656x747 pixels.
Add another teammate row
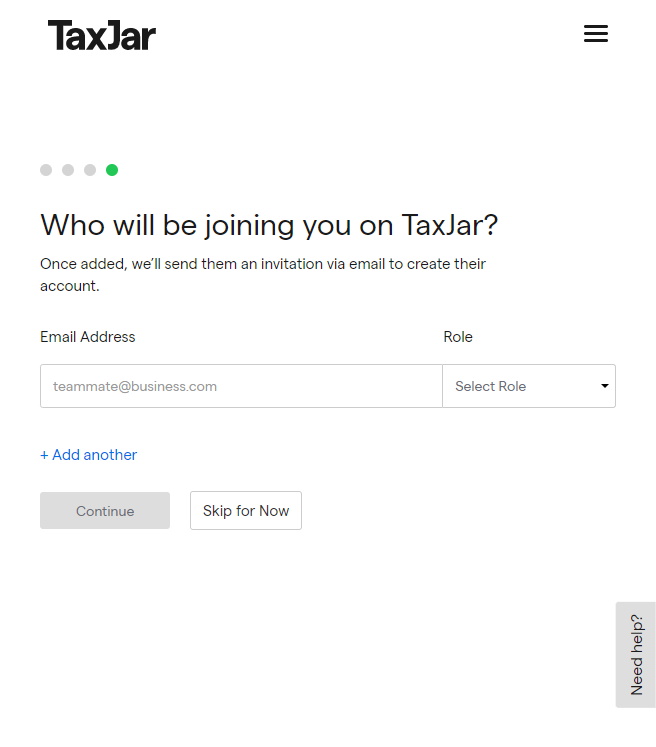[x=89, y=455]
